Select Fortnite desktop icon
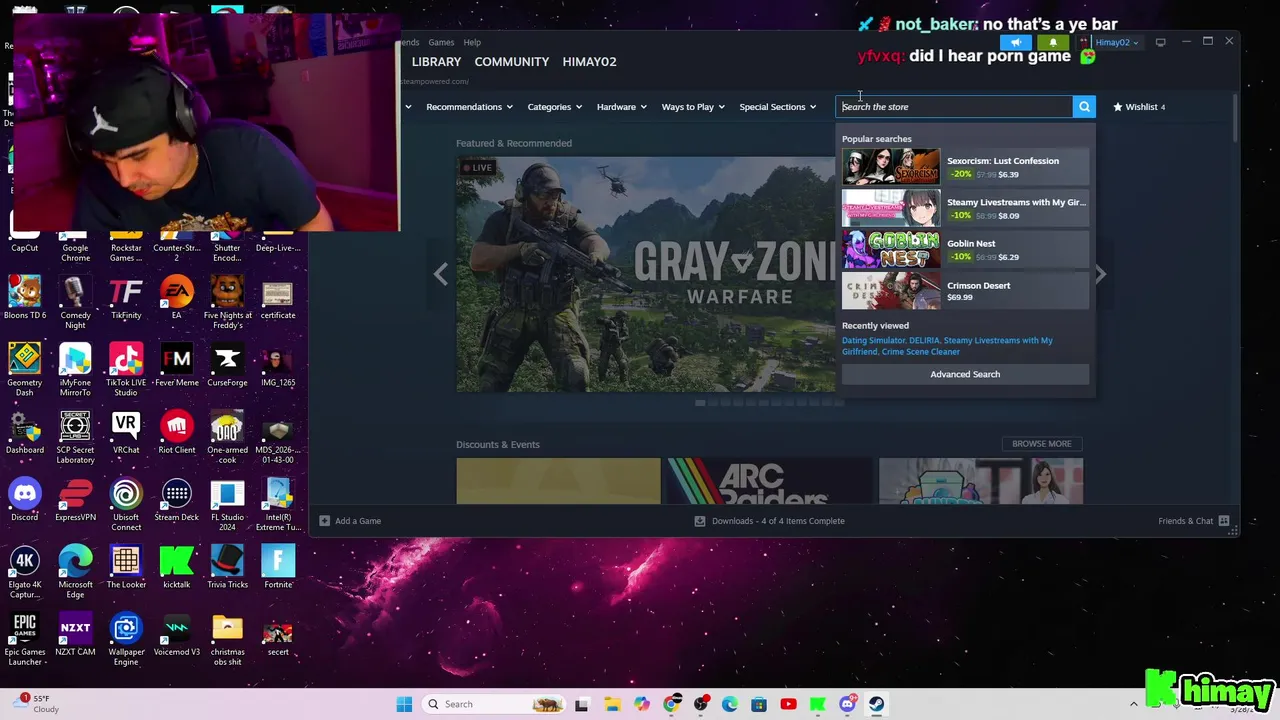This screenshot has width=1280, height=720. click(278, 567)
